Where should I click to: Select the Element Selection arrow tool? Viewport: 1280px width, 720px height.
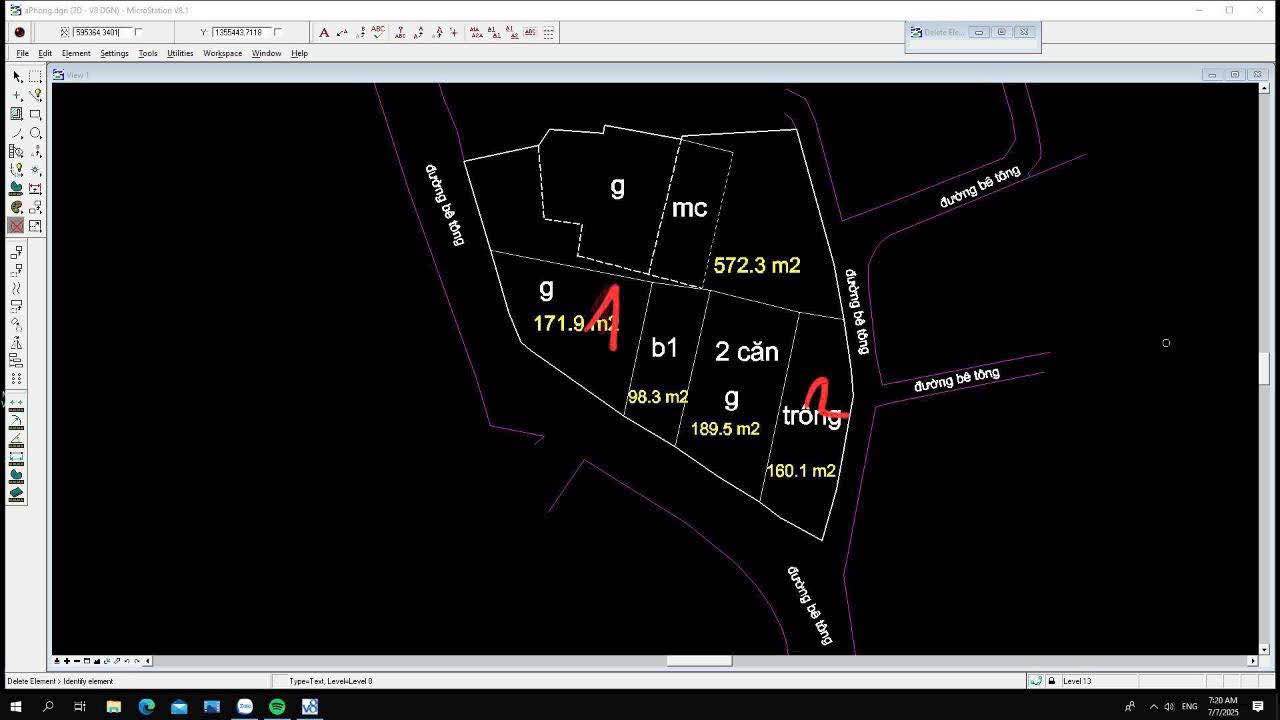click(x=17, y=77)
